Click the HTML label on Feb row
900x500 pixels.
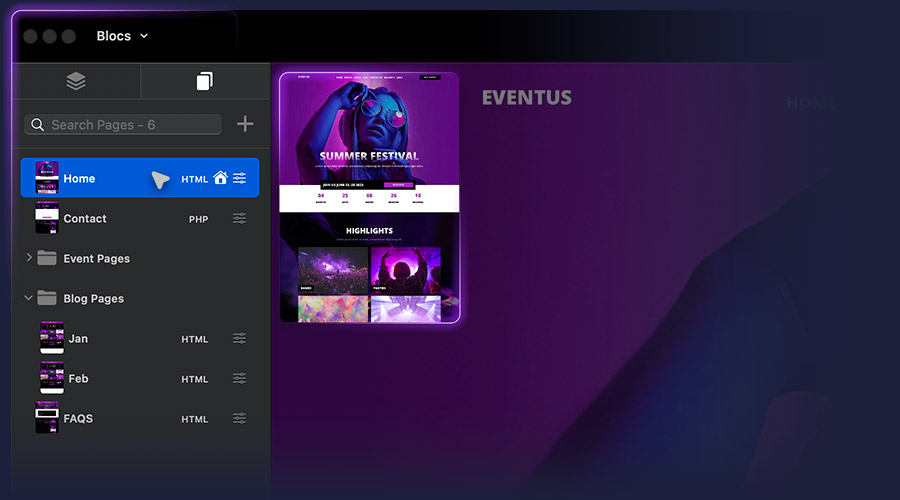195,379
